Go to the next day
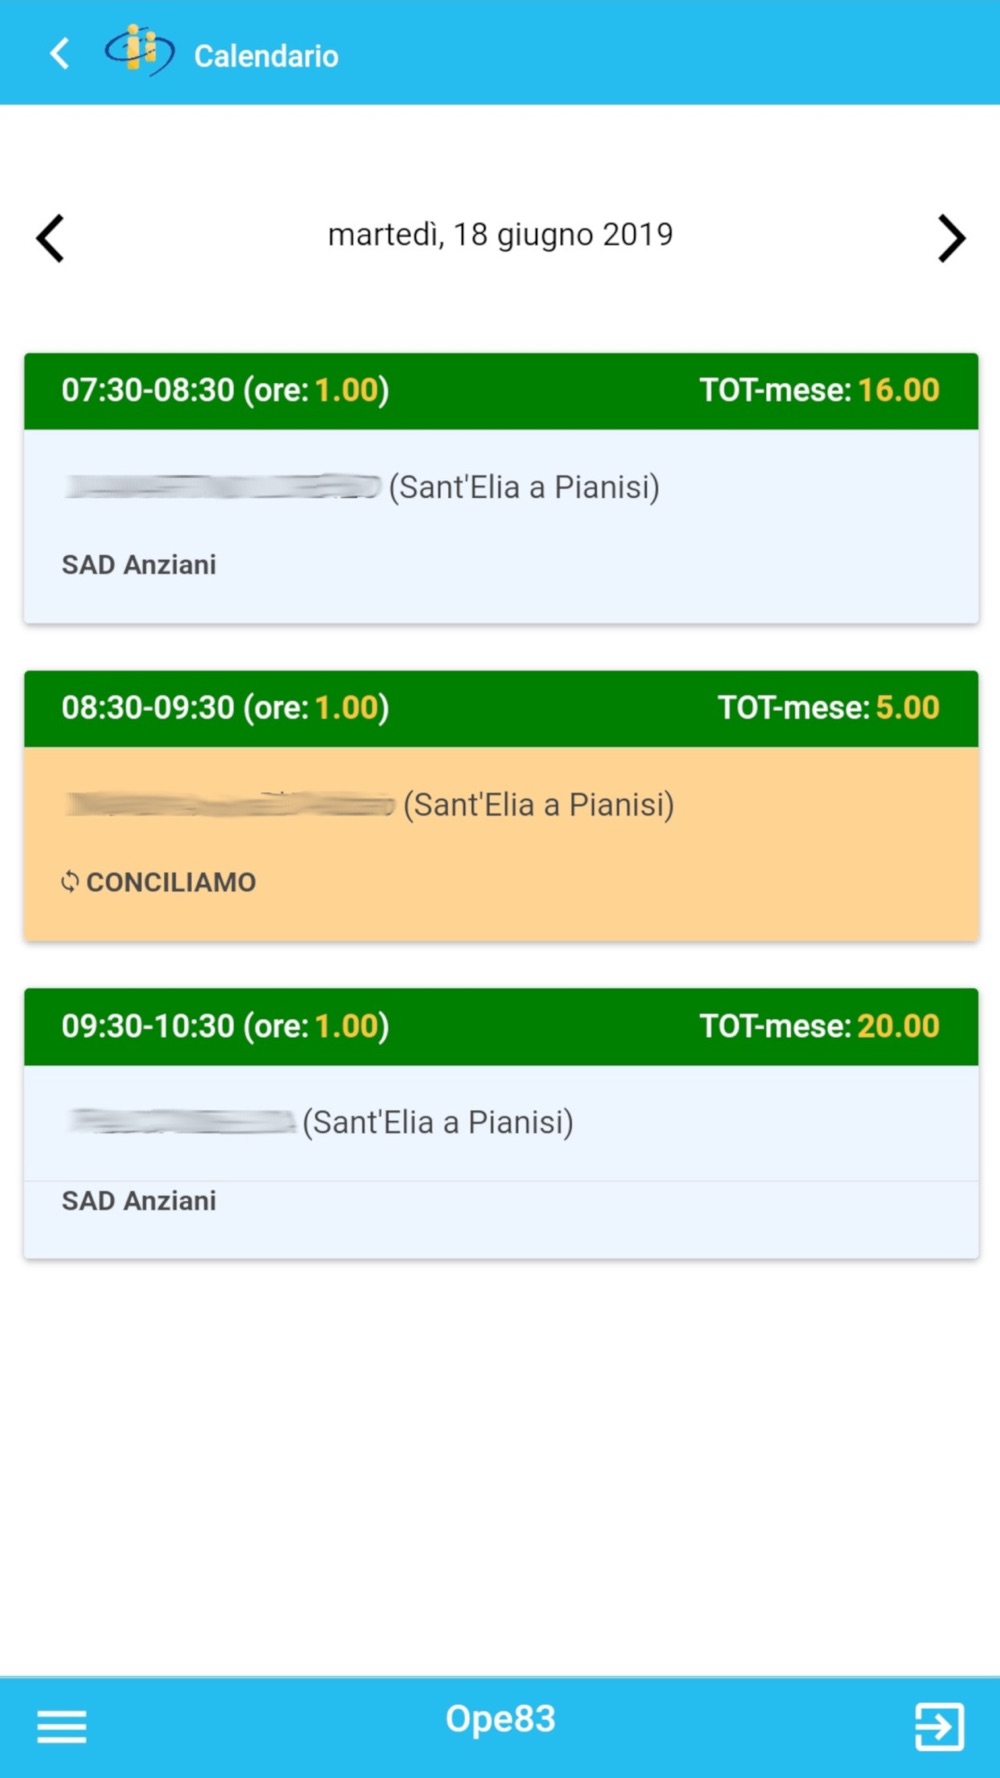Viewport: 1000px width, 1778px height. click(x=951, y=238)
